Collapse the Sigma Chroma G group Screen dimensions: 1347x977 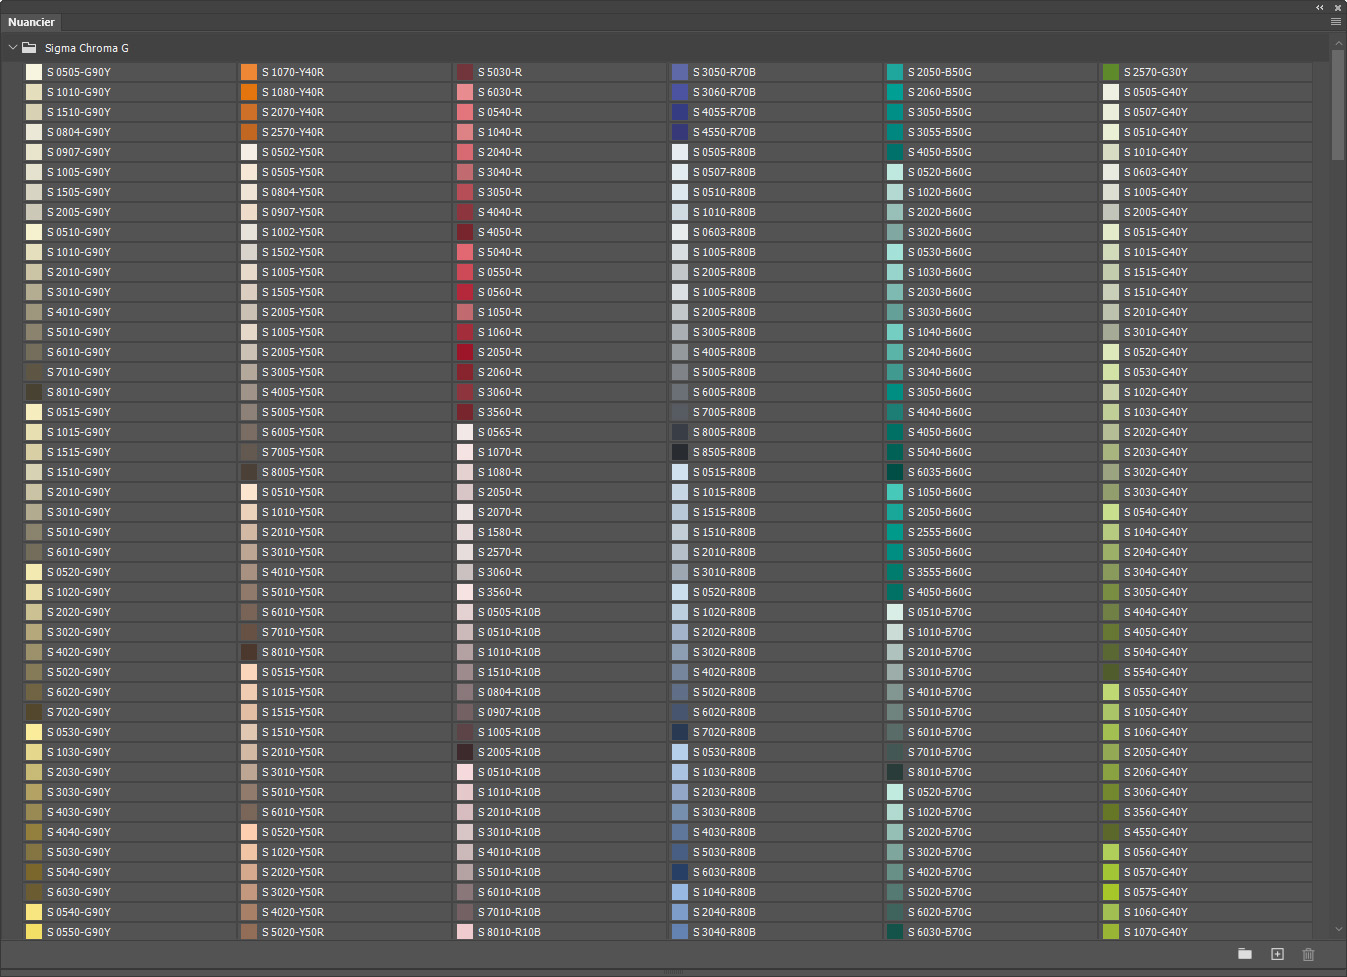point(13,48)
